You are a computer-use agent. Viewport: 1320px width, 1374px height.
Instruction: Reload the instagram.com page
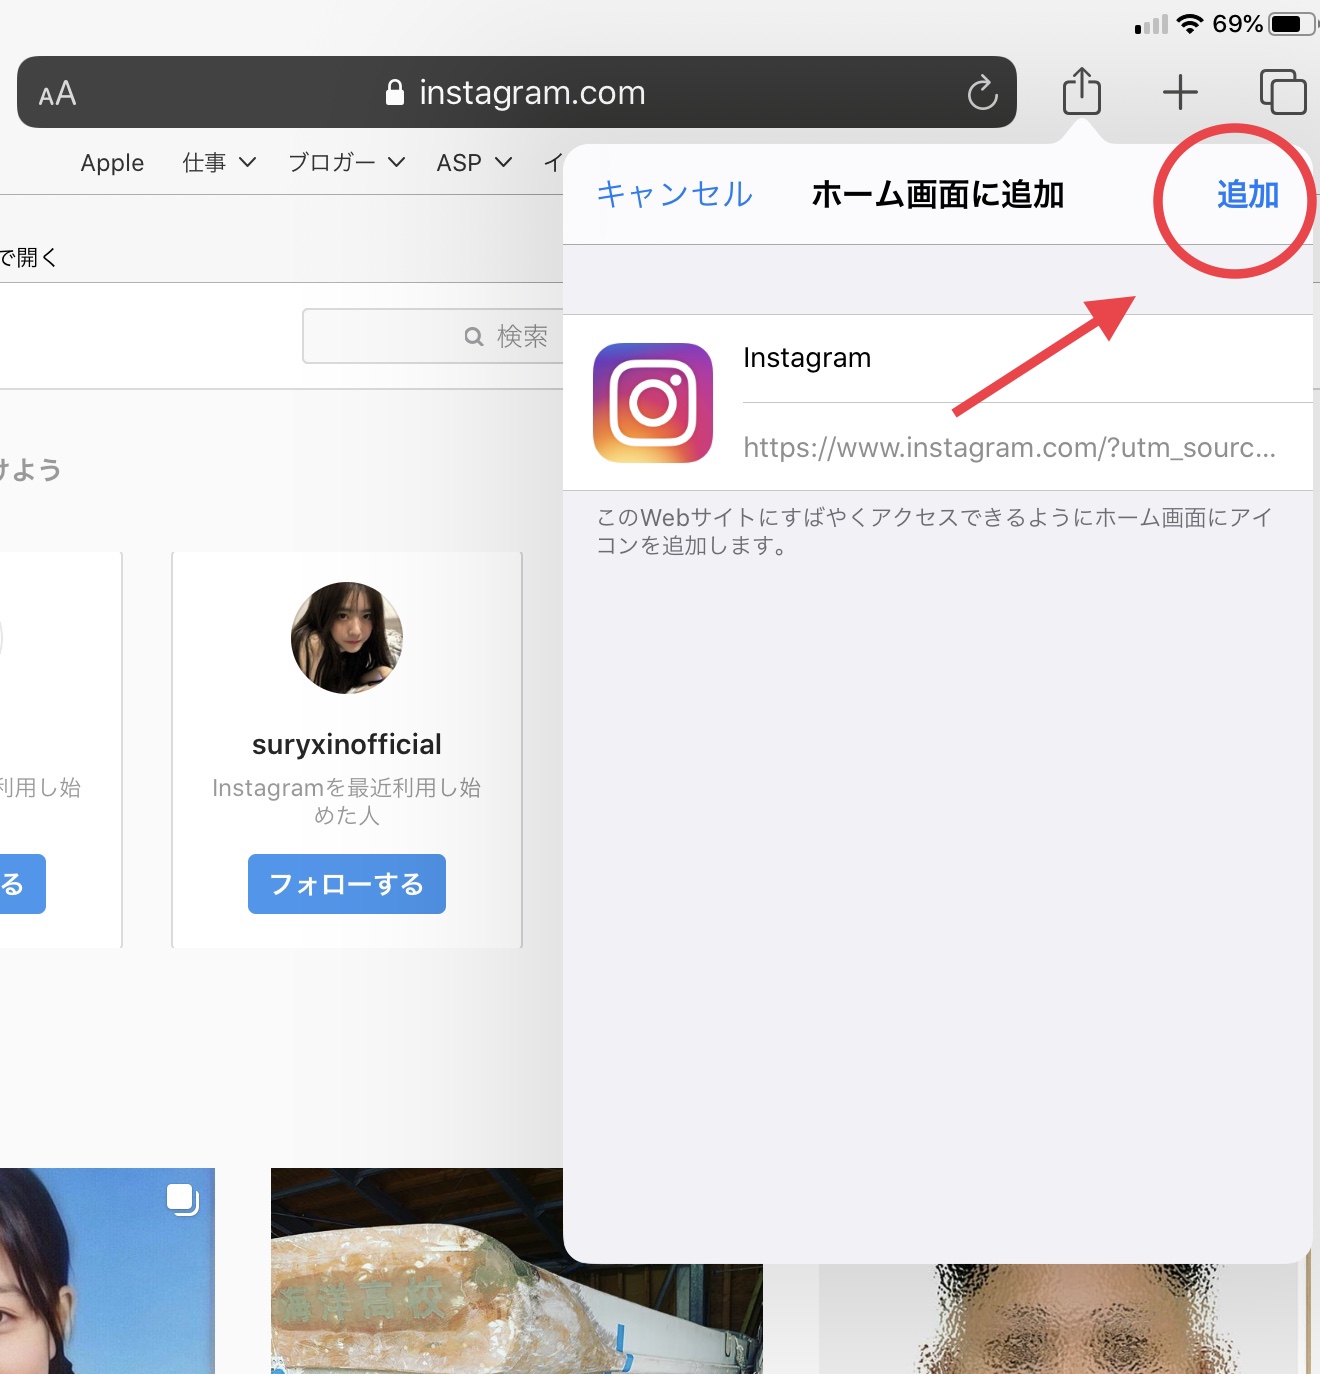983,93
